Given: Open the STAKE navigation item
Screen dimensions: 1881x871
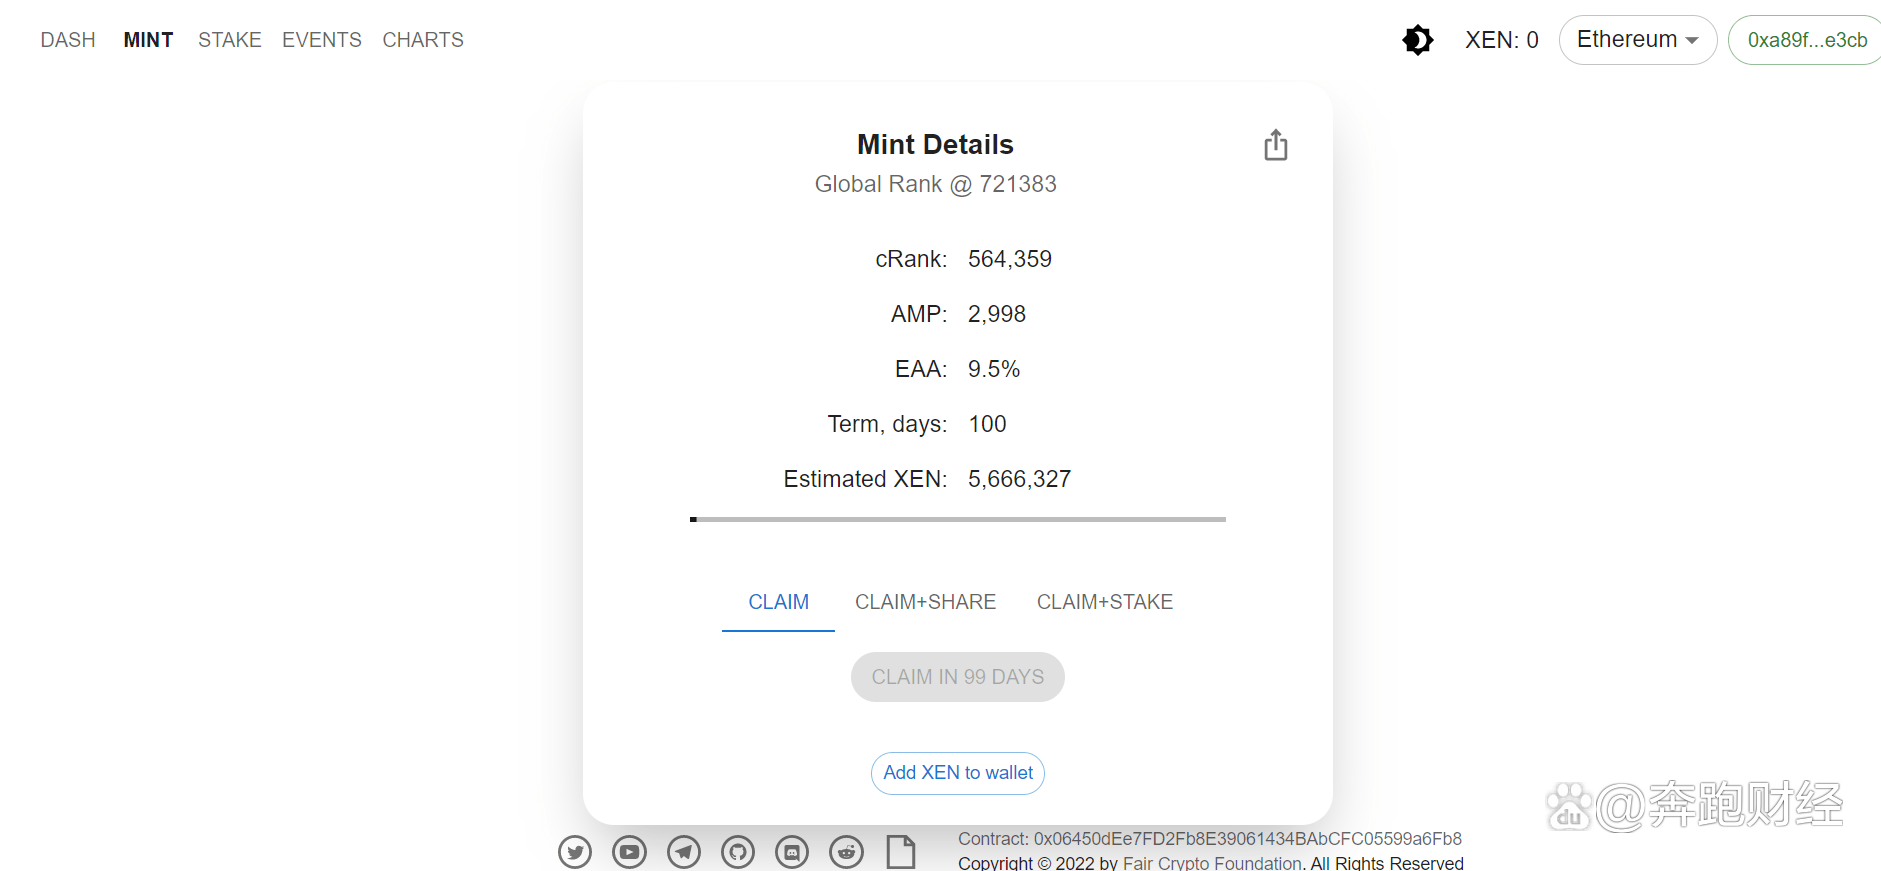Looking at the screenshot, I should (229, 40).
